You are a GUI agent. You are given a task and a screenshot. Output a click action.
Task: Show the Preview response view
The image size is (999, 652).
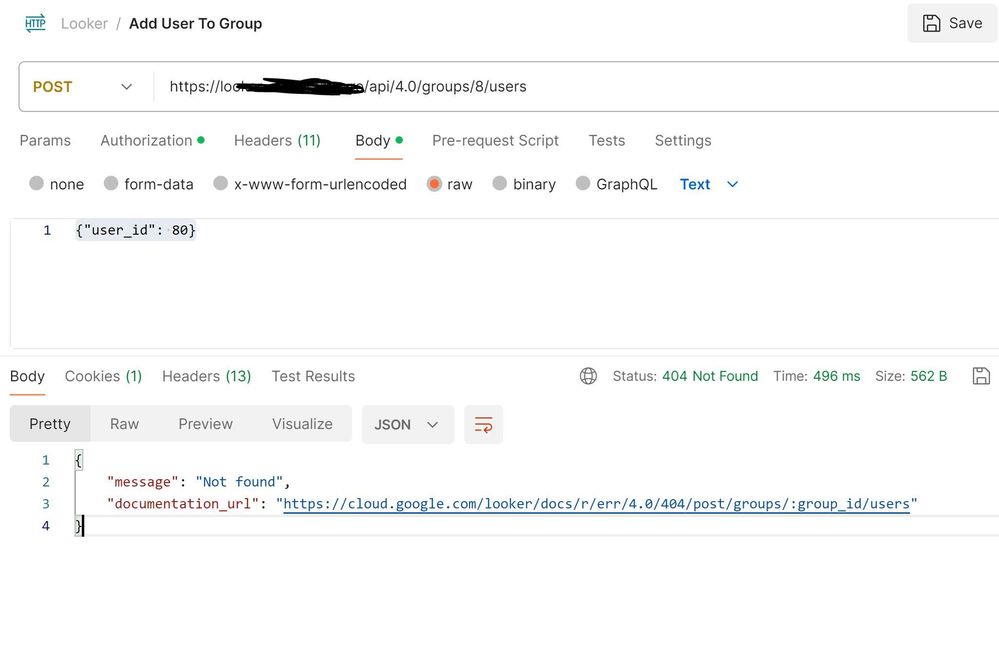click(205, 424)
